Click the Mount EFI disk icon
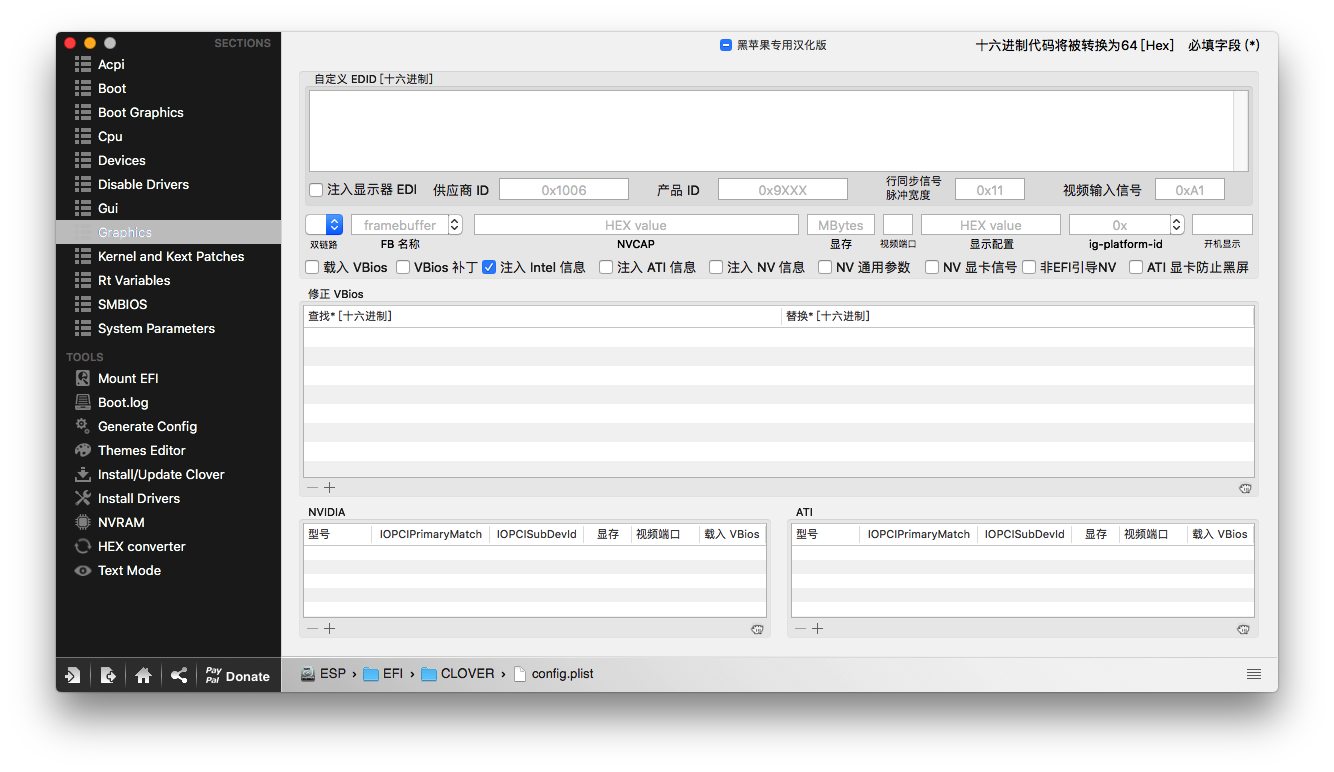This screenshot has height=772, width=1334. tap(83, 378)
